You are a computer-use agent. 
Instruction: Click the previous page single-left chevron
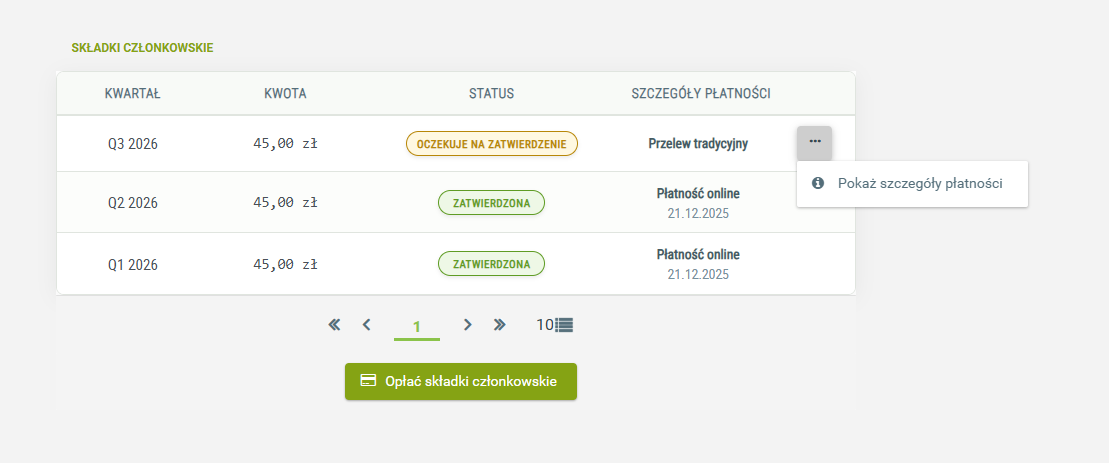click(x=367, y=325)
